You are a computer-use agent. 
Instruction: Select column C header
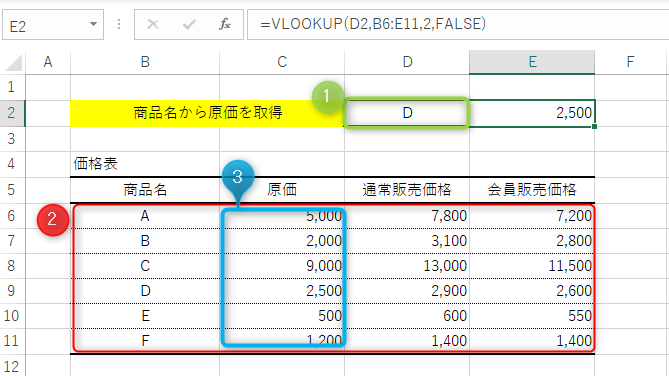click(x=282, y=62)
